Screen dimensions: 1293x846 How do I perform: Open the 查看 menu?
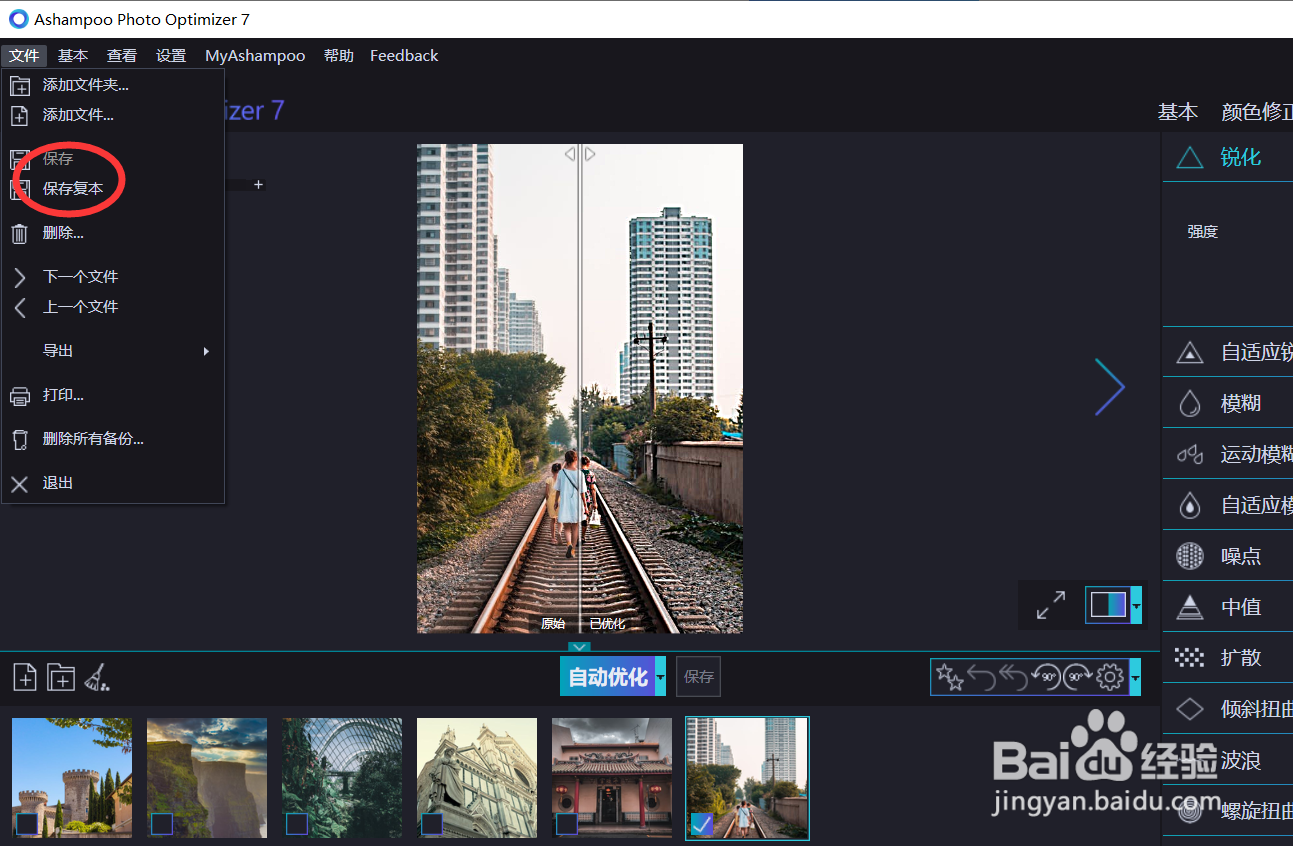click(122, 56)
